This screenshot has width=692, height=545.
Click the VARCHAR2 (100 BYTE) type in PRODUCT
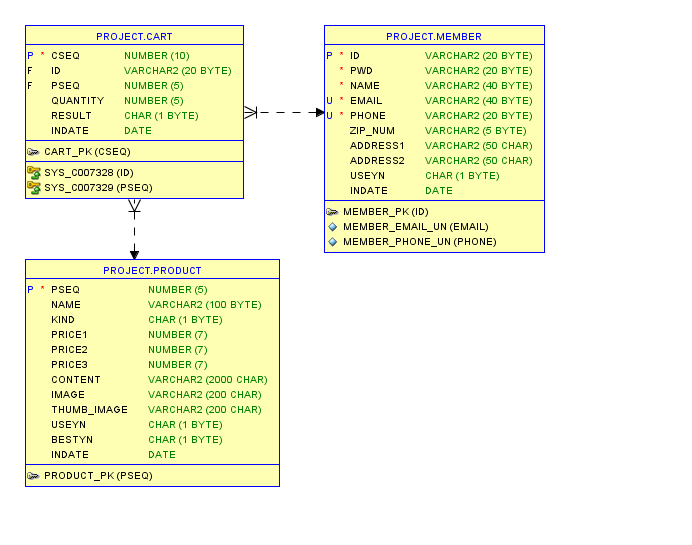click(x=204, y=304)
